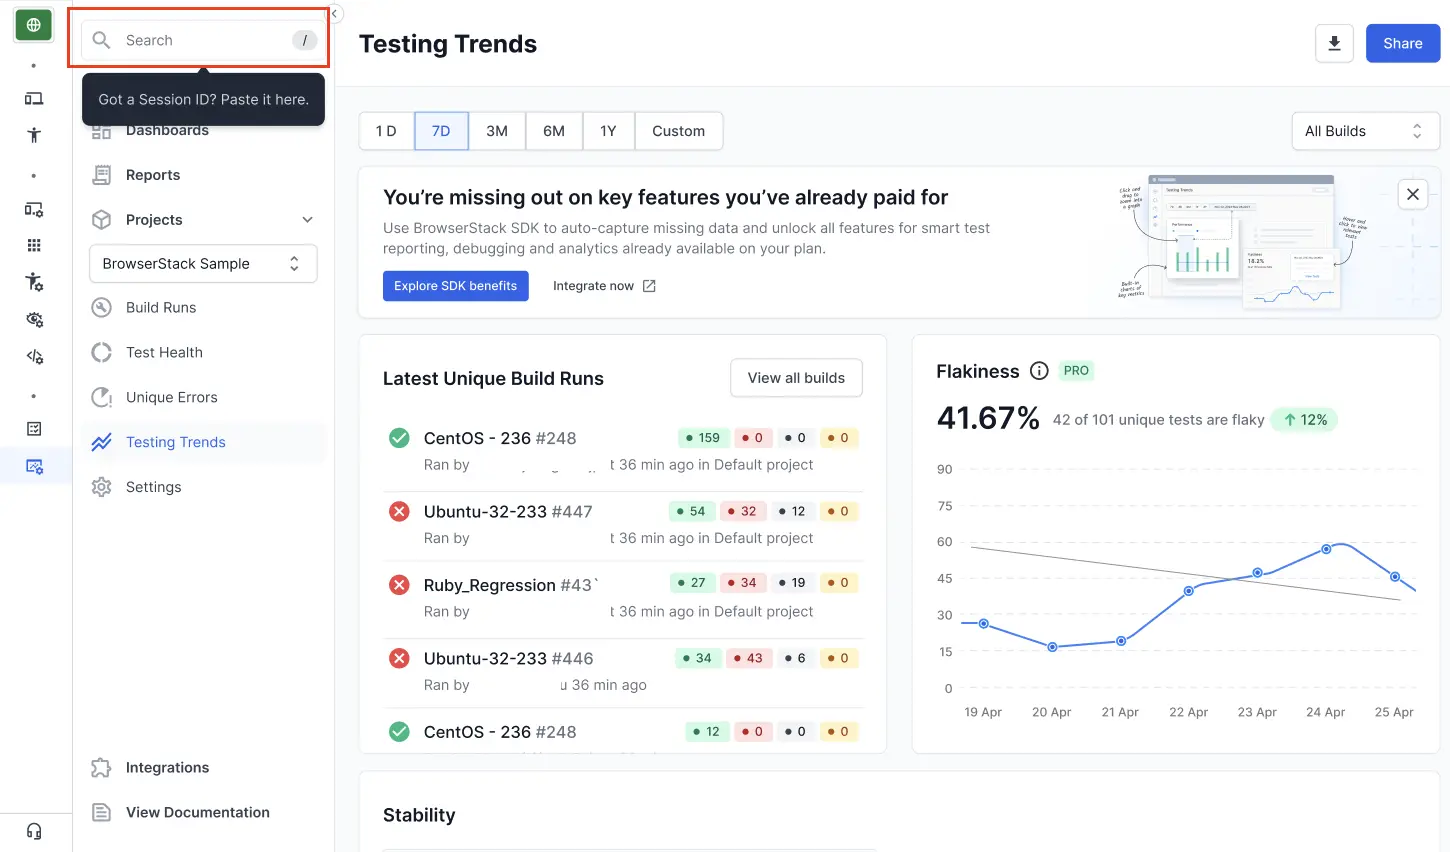Expand the BrowserStack Sample project selector
The width and height of the screenshot is (1450, 852).
pos(202,263)
